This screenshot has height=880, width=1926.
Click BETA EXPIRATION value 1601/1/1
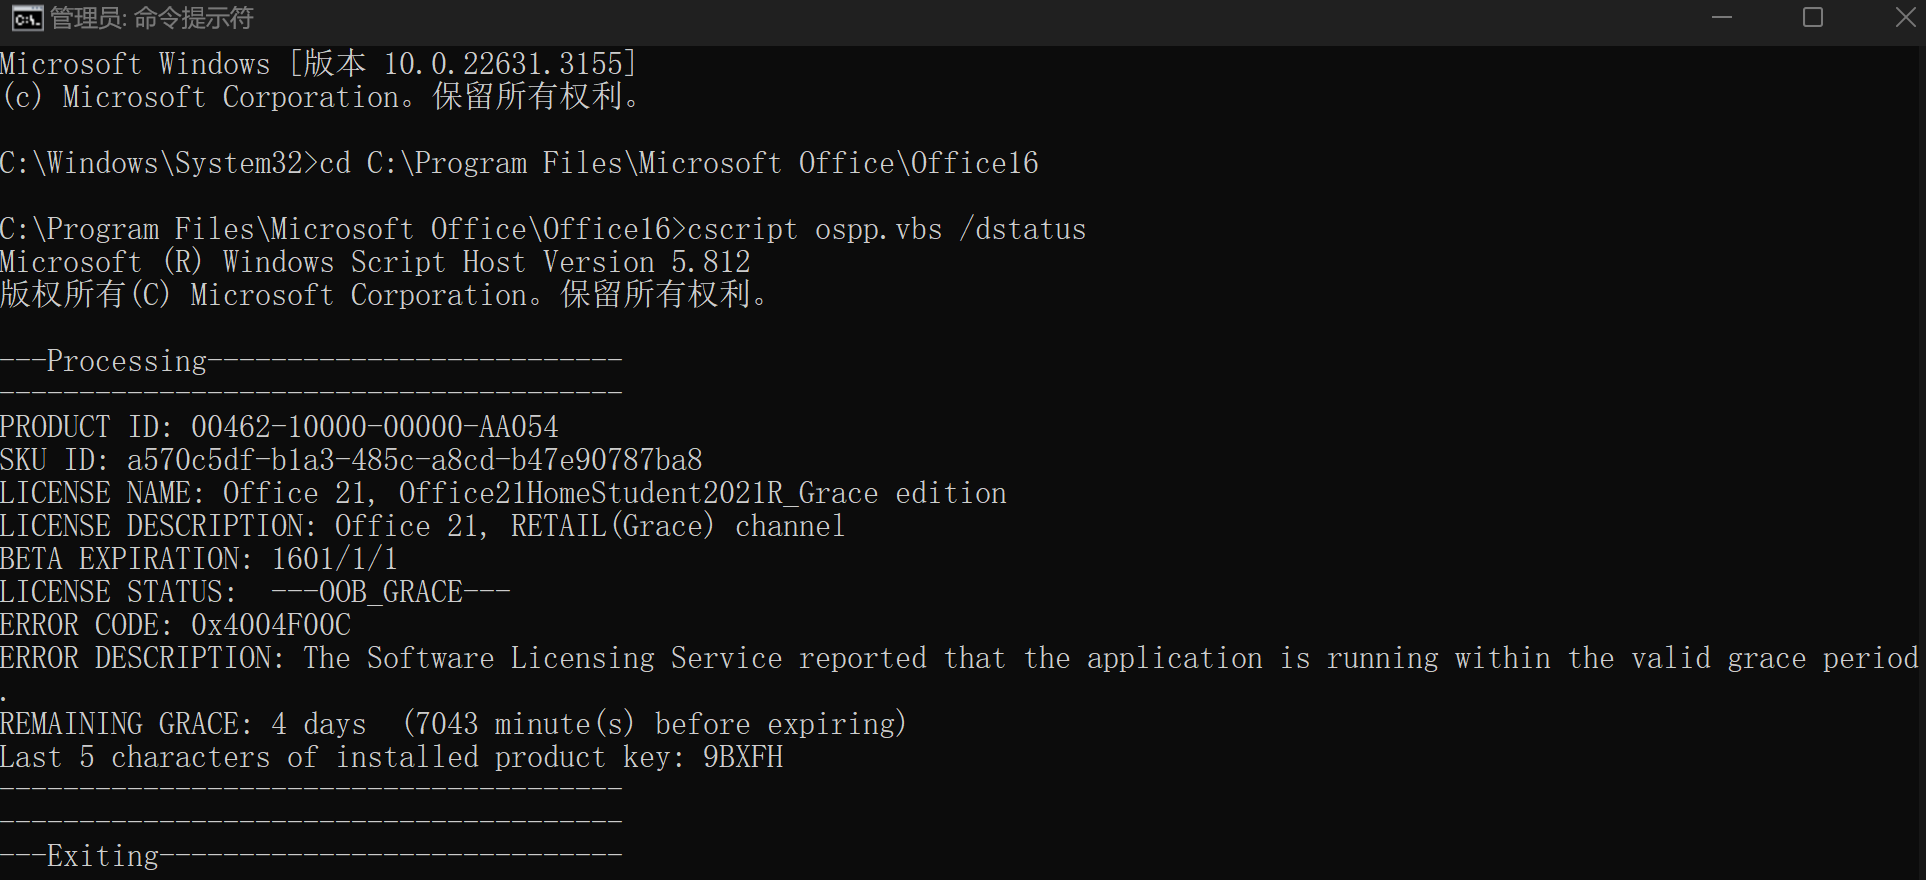335,559
